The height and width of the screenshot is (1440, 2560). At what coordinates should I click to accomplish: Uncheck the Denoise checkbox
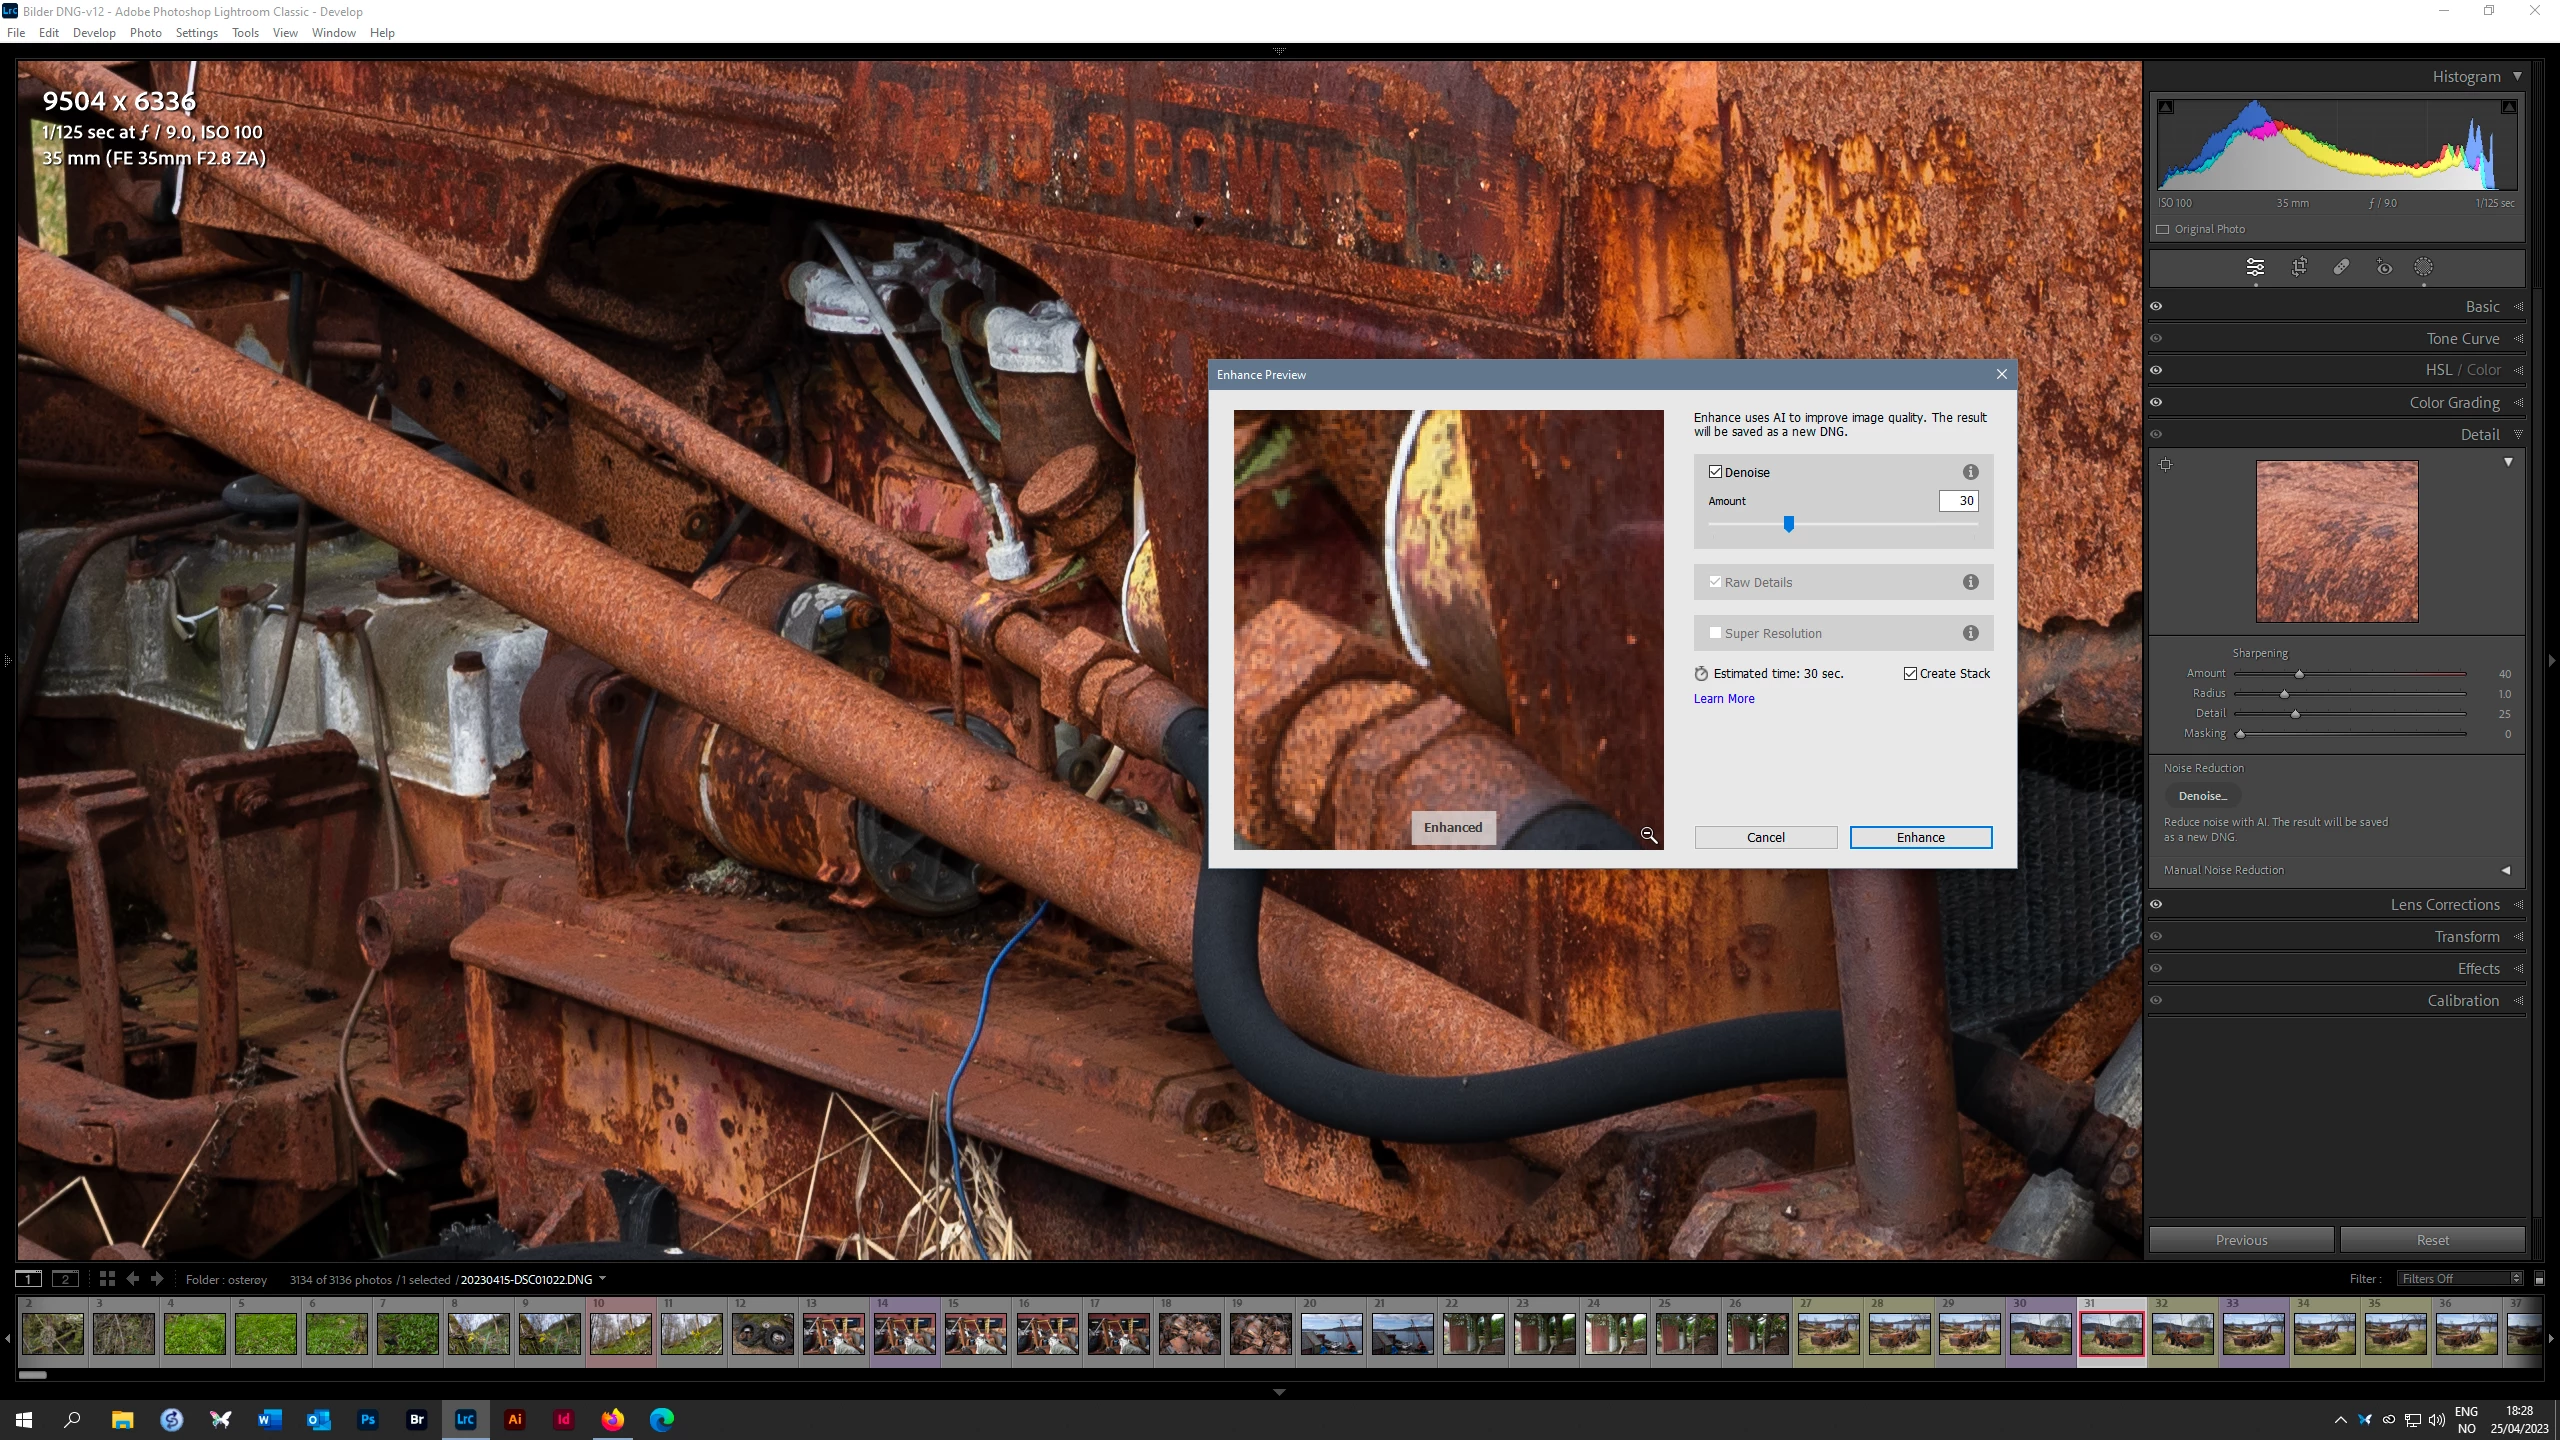[1716, 472]
